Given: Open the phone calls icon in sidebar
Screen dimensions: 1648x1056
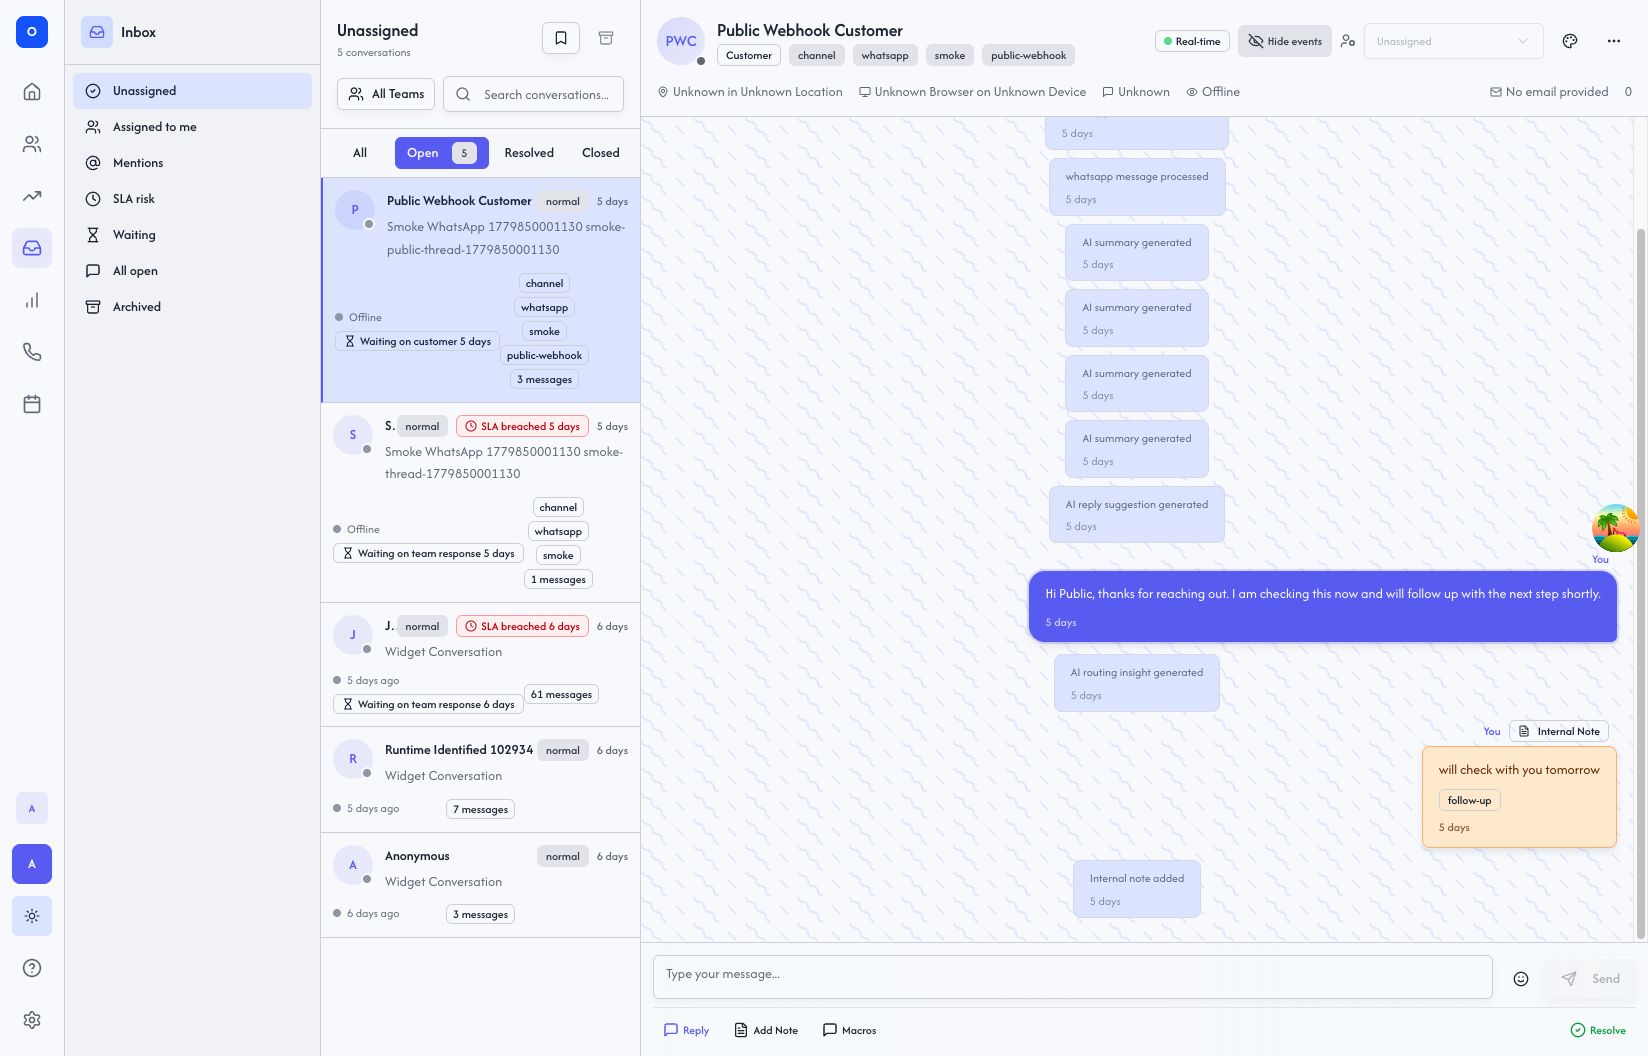Looking at the screenshot, I should tap(32, 352).
